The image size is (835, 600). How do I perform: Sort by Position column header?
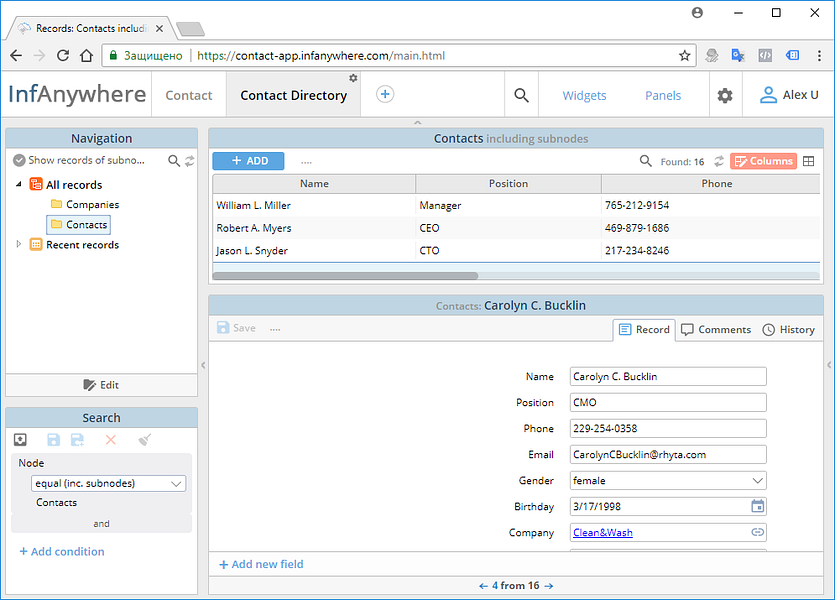click(x=508, y=184)
